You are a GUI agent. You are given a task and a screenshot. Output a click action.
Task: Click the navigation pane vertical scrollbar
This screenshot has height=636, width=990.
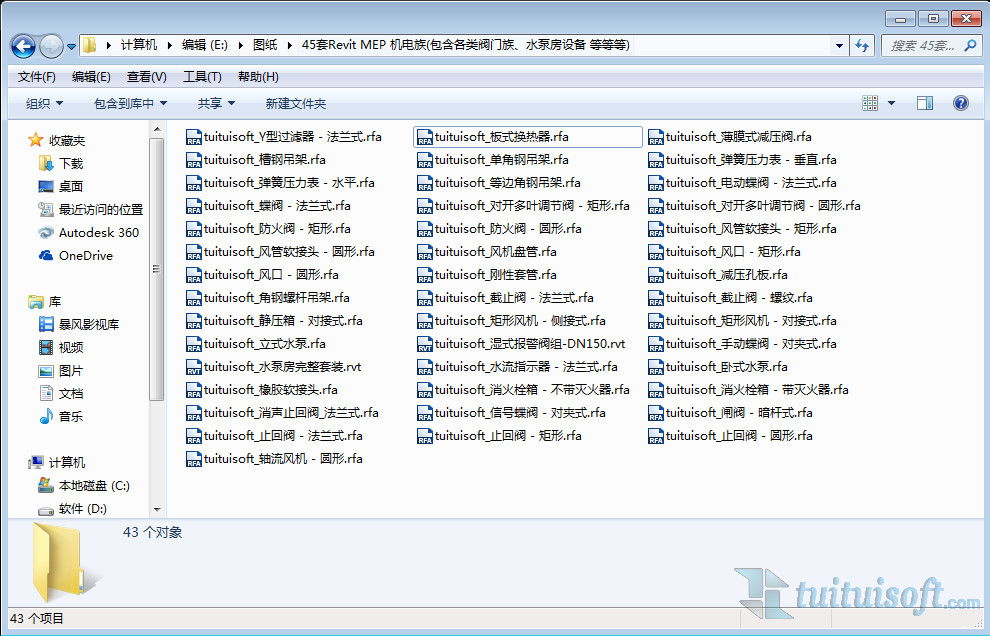pos(156,268)
